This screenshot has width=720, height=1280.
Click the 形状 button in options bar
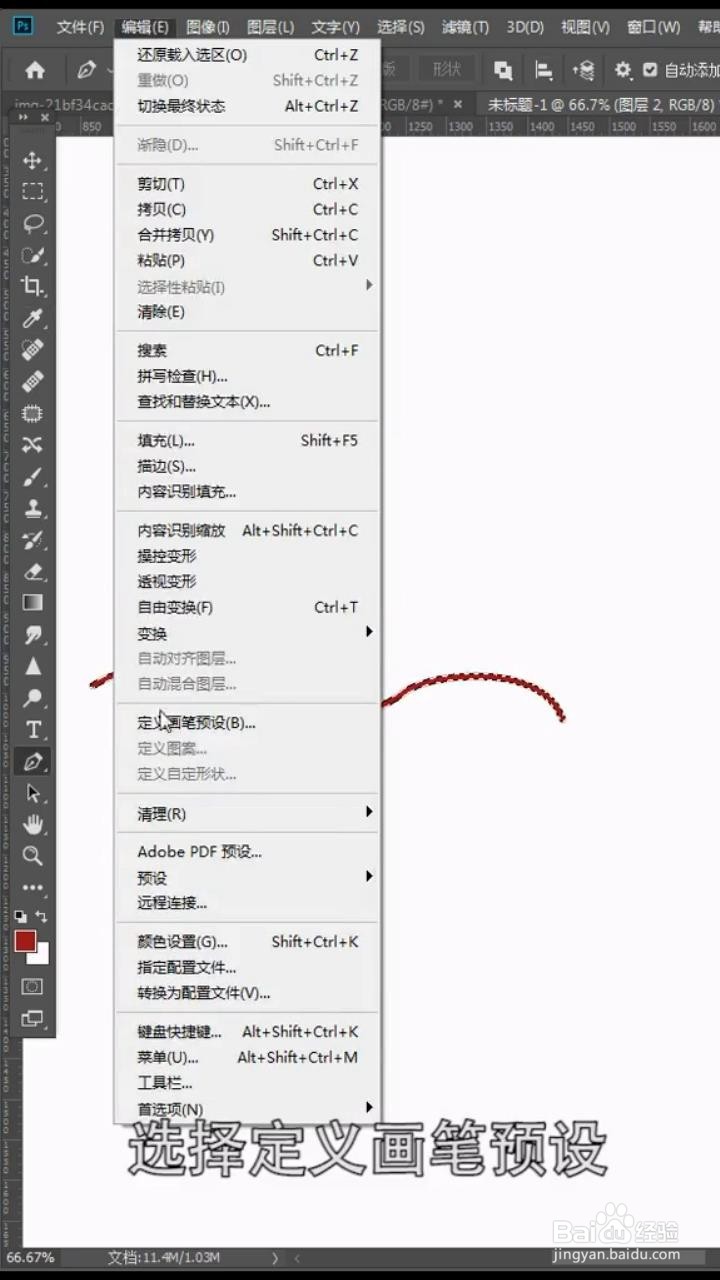click(447, 70)
